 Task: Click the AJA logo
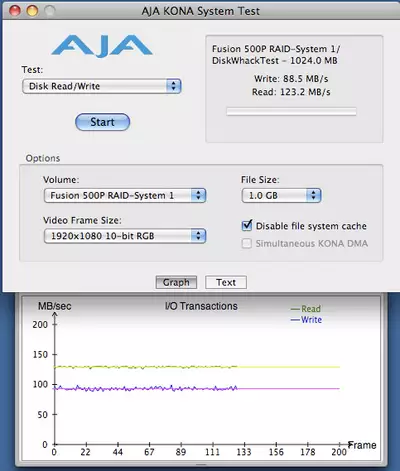(x=102, y=45)
